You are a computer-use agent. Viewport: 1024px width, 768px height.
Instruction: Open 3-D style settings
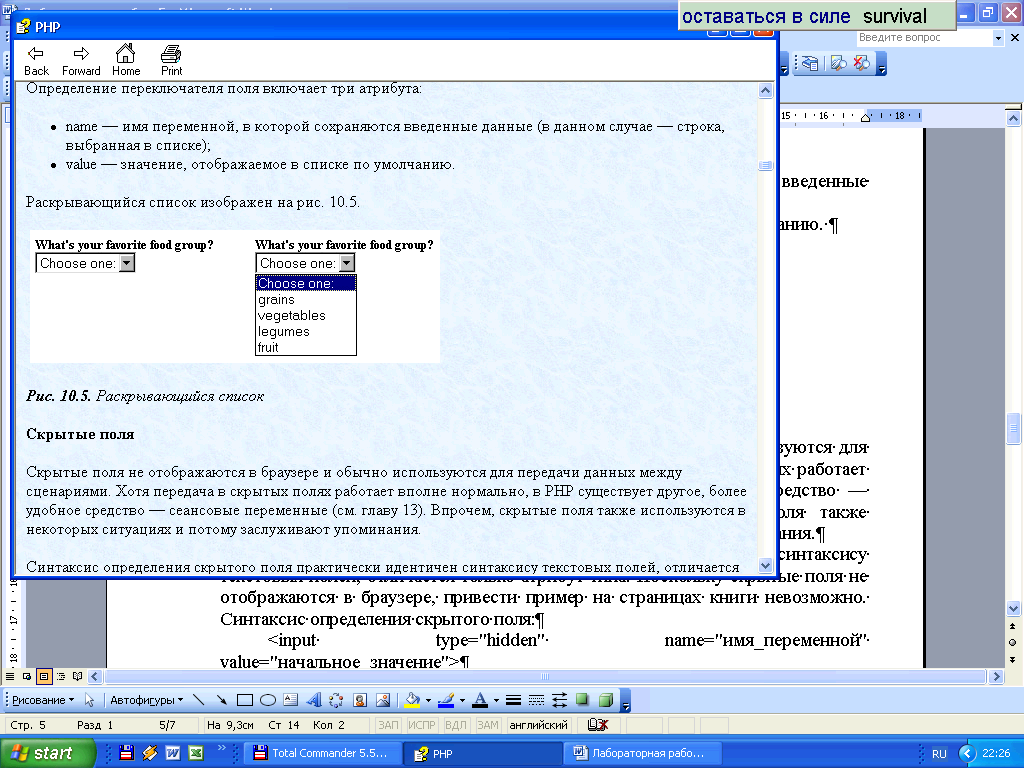(x=605, y=700)
